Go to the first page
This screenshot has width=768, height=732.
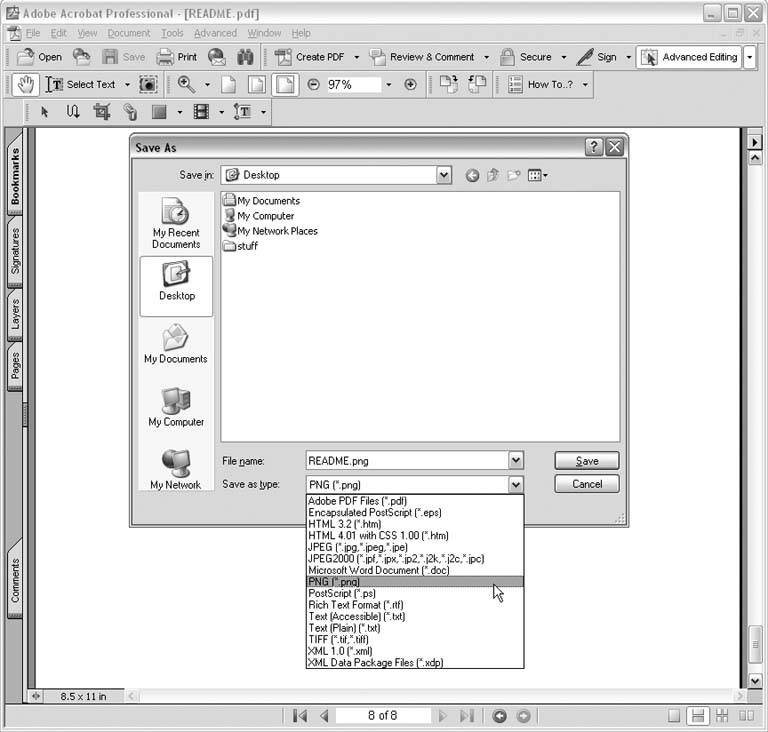coord(300,716)
